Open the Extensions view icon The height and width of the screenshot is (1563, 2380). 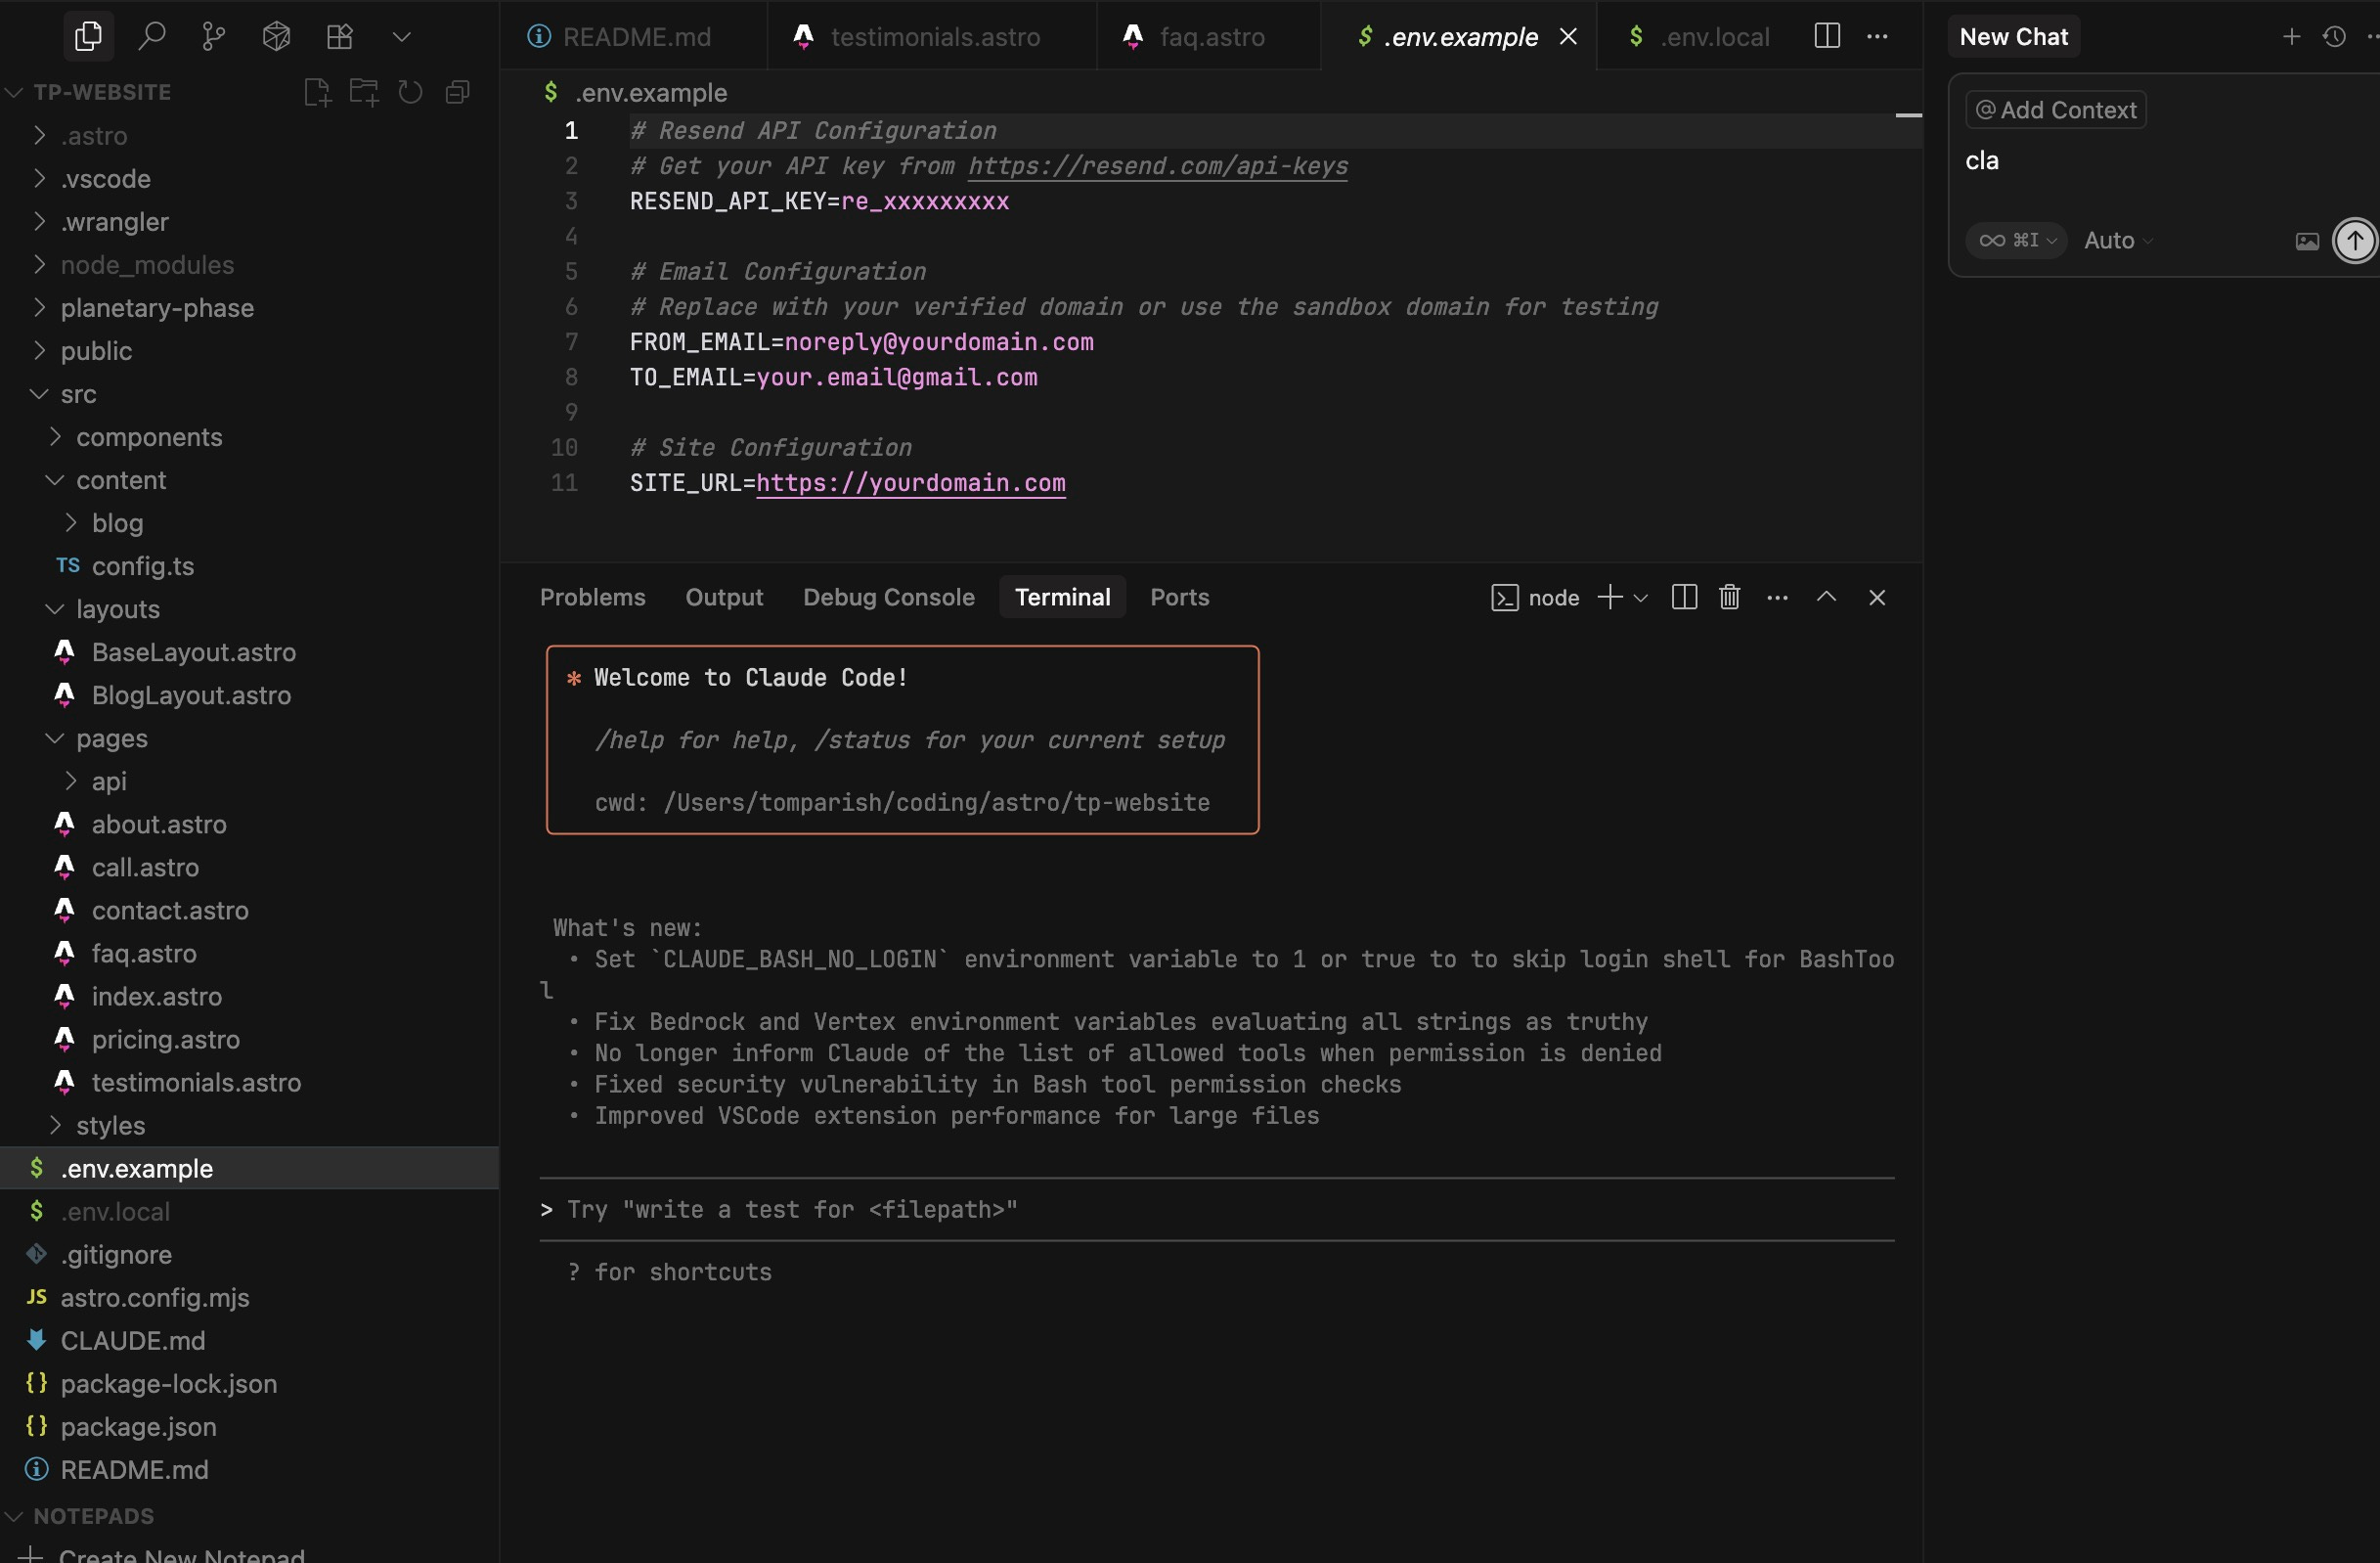(339, 37)
